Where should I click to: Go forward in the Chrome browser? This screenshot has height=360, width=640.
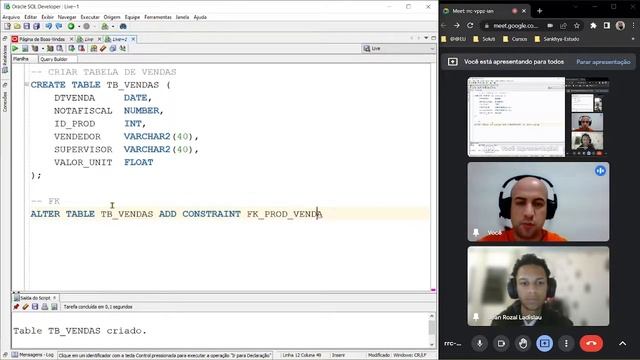click(x=457, y=25)
